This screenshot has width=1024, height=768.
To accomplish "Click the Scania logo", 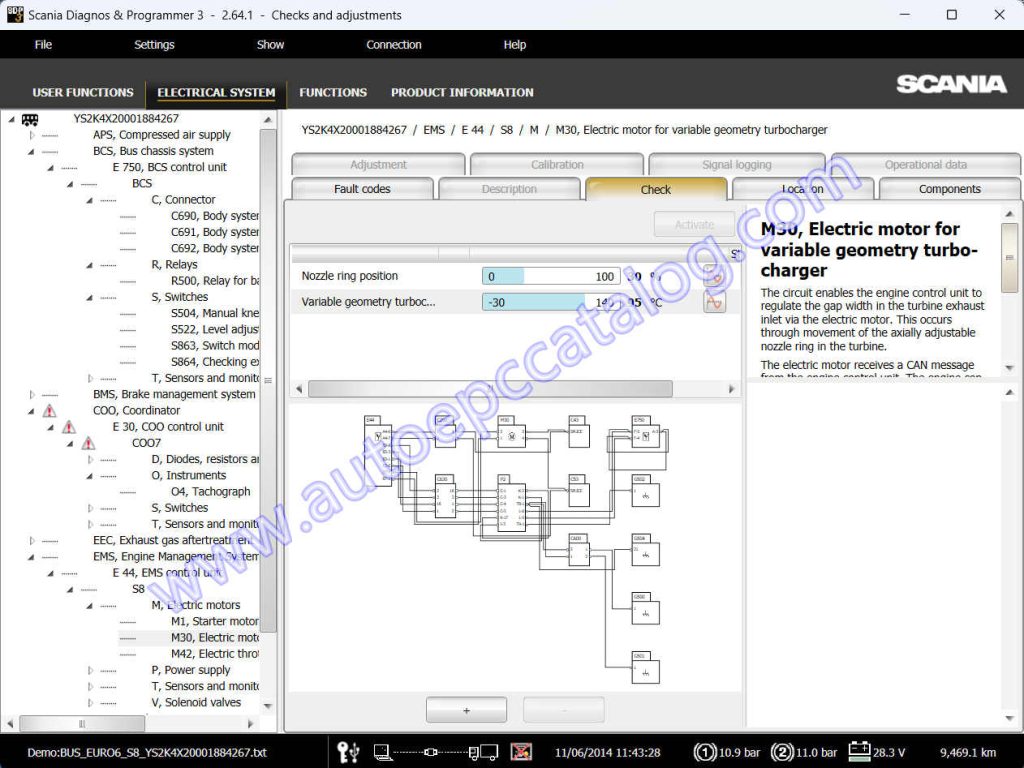I will (950, 86).
